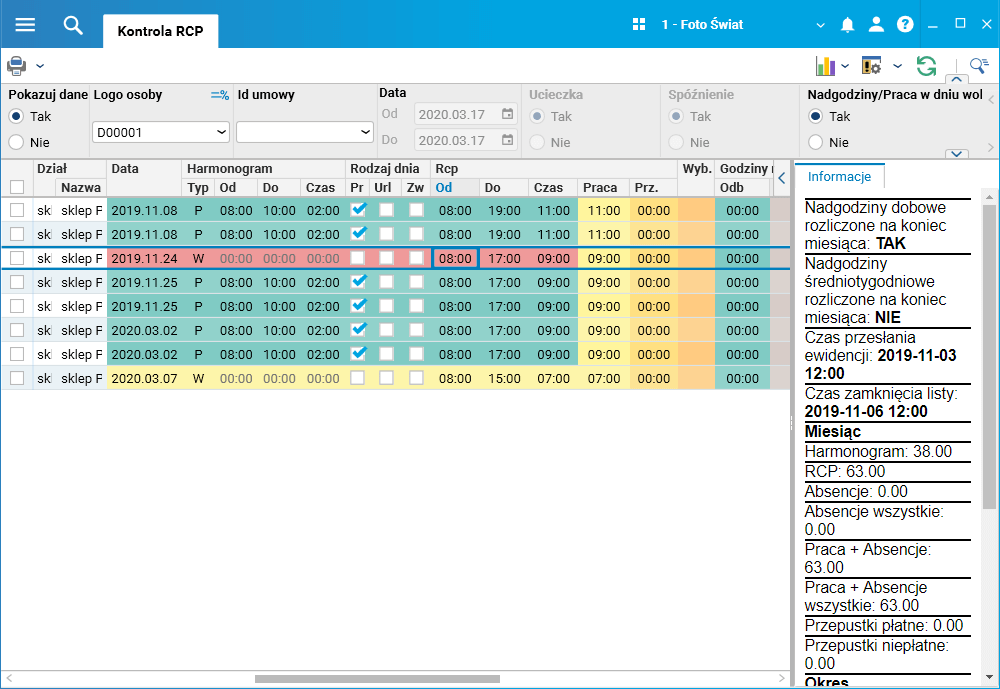Click the green refresh arrows icon
The image size is (1000, 689).
pos(926,65)
